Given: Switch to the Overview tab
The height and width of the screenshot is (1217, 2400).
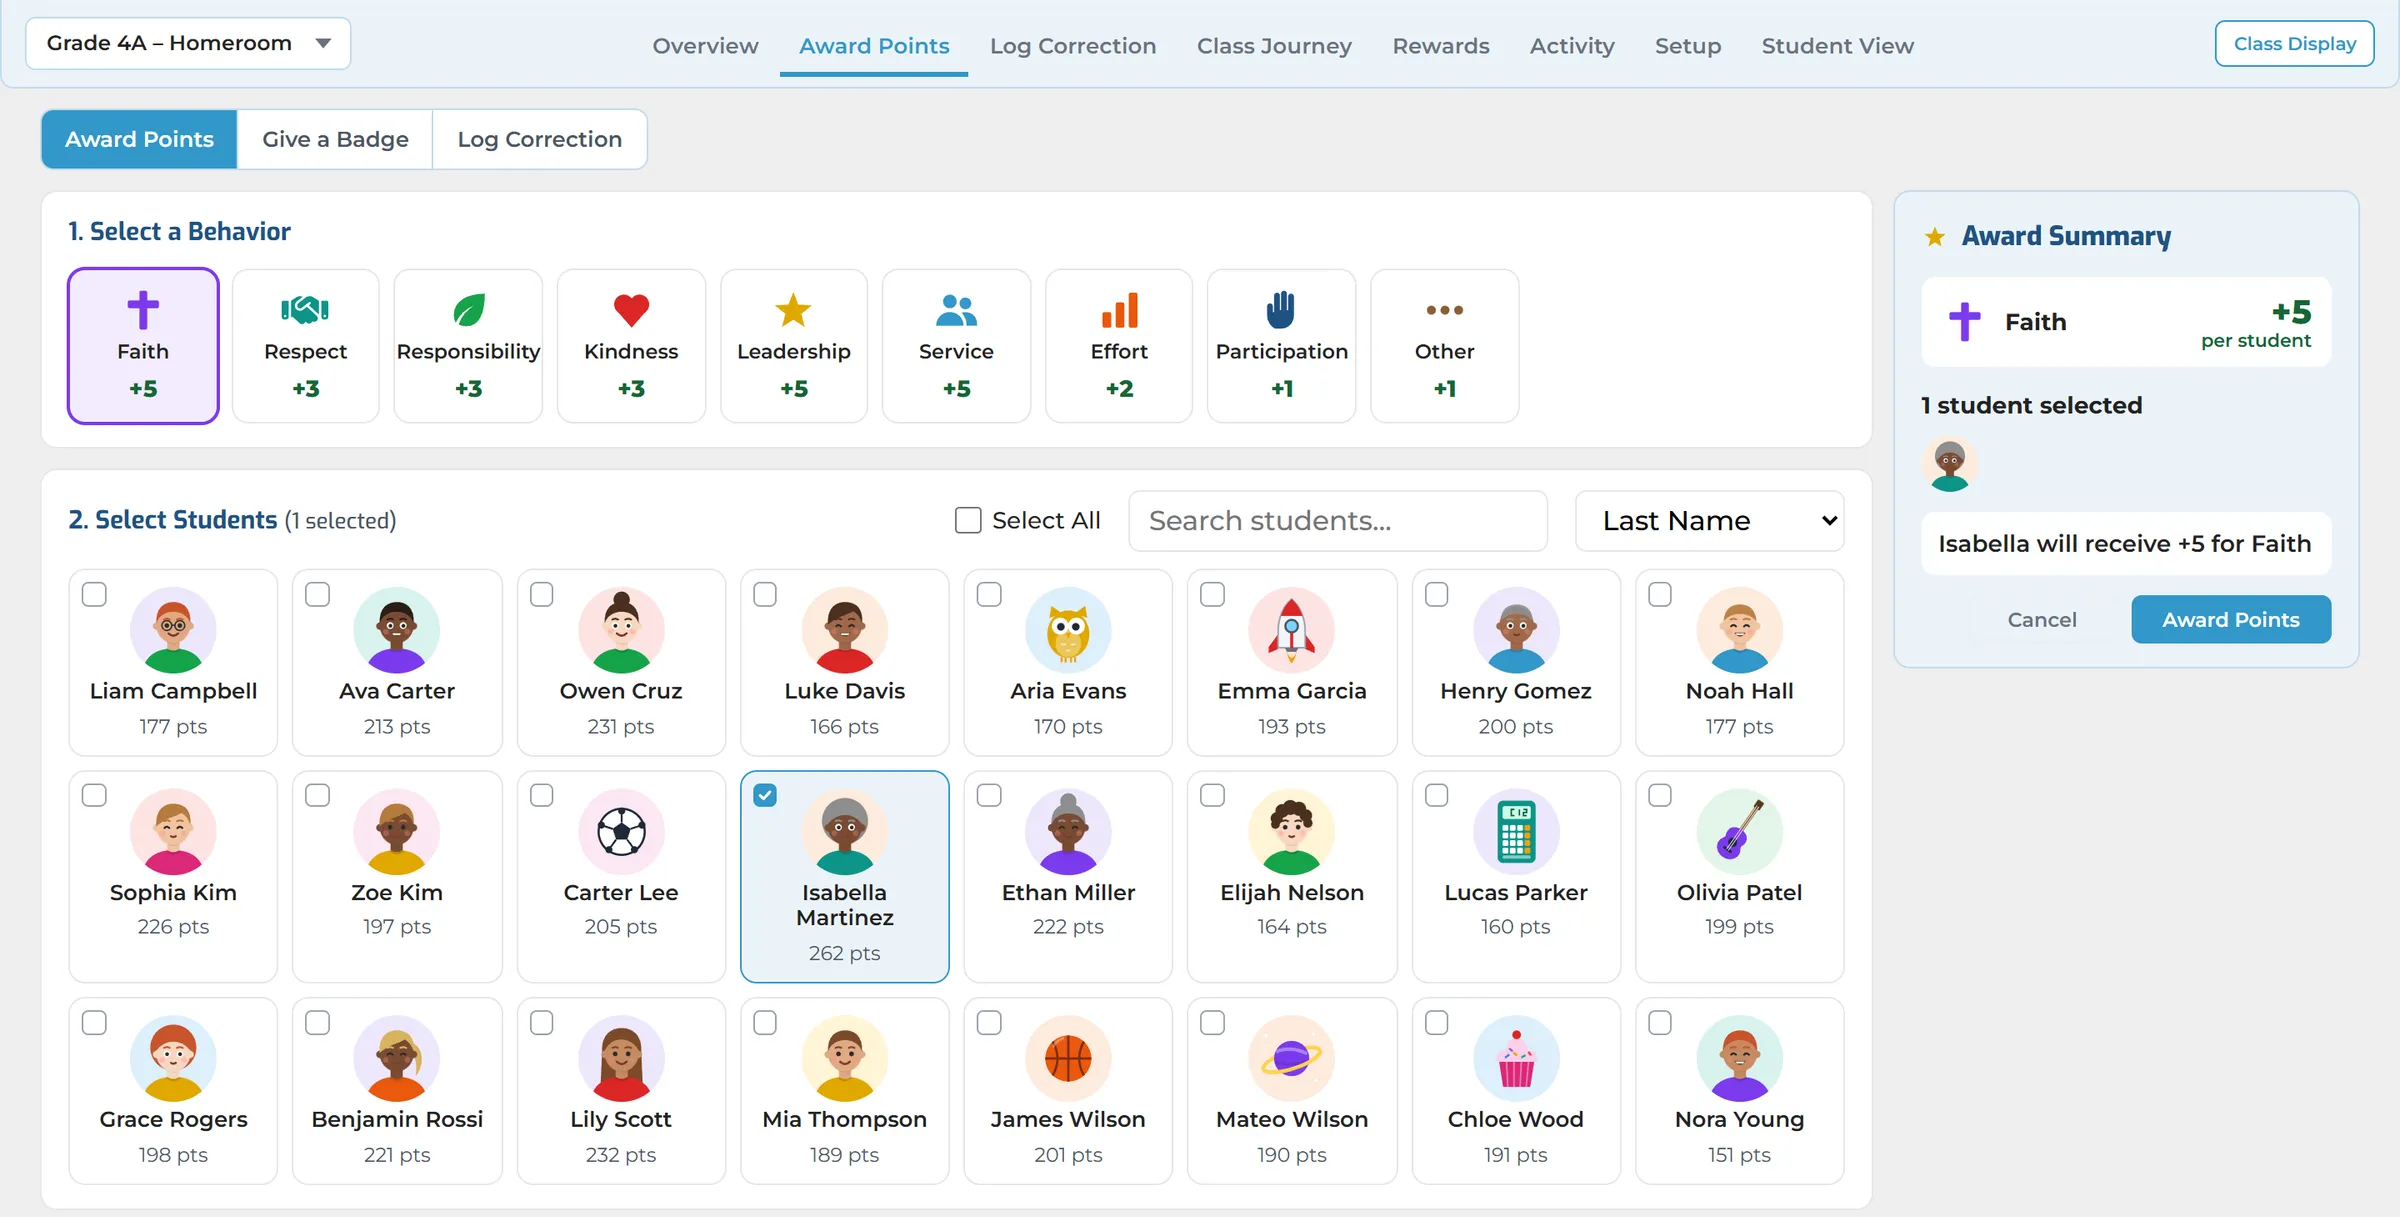Looking at the screenshot, I should (705, 46).
